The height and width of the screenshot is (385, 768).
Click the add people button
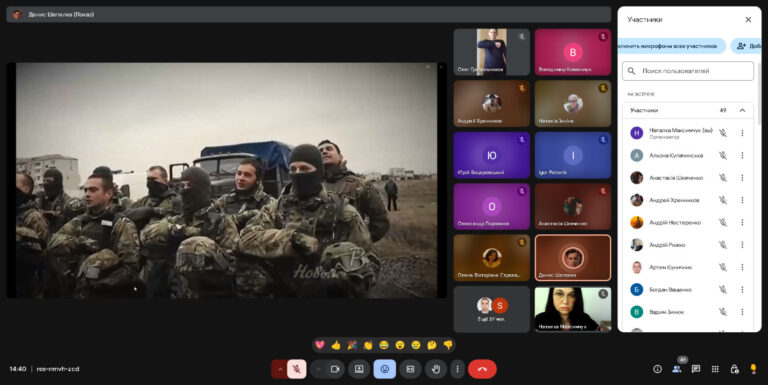pos(746,46)
